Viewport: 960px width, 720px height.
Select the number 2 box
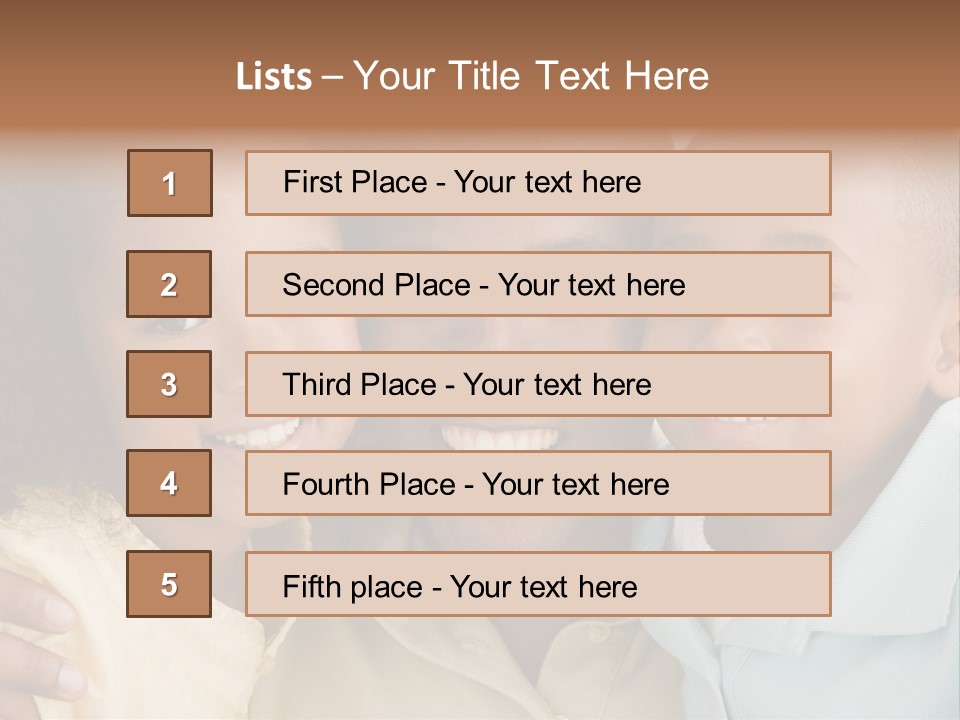pyautogui.click(x=169, y=284)
